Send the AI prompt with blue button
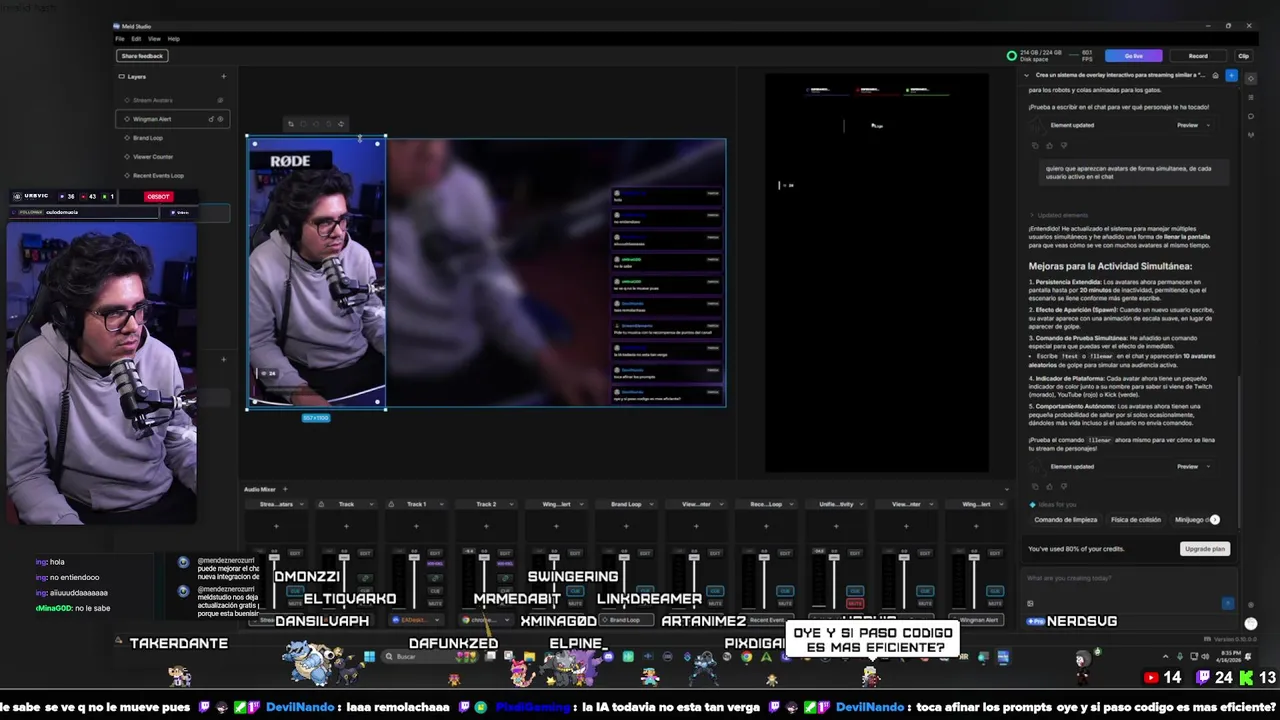1280x720 pixels. (1228, 603)
